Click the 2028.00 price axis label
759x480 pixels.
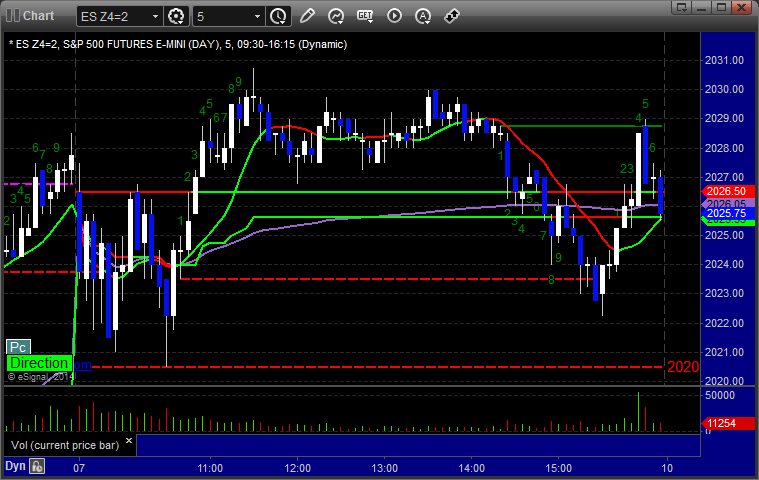(724, 148)
